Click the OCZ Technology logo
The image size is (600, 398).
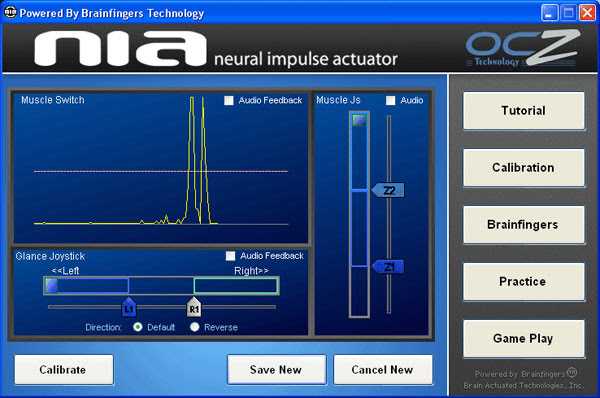[523, 48]
